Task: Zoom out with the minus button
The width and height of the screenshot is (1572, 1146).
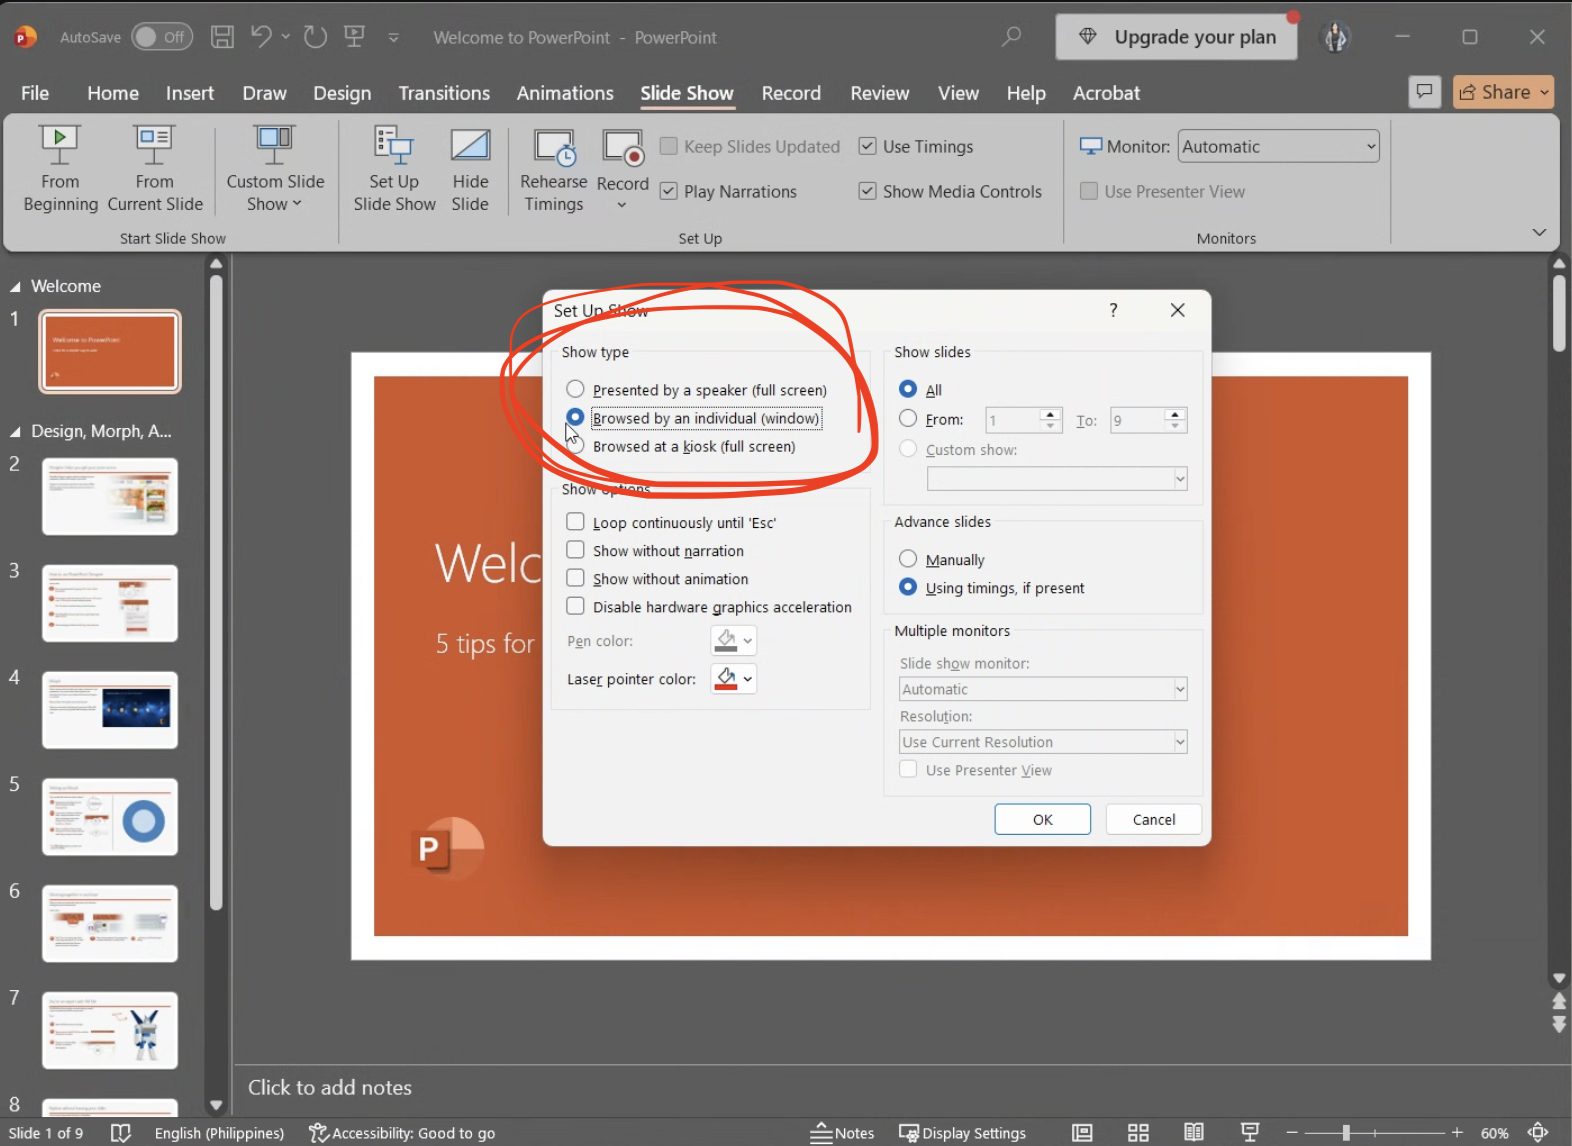Action: coord(1292,1133)
